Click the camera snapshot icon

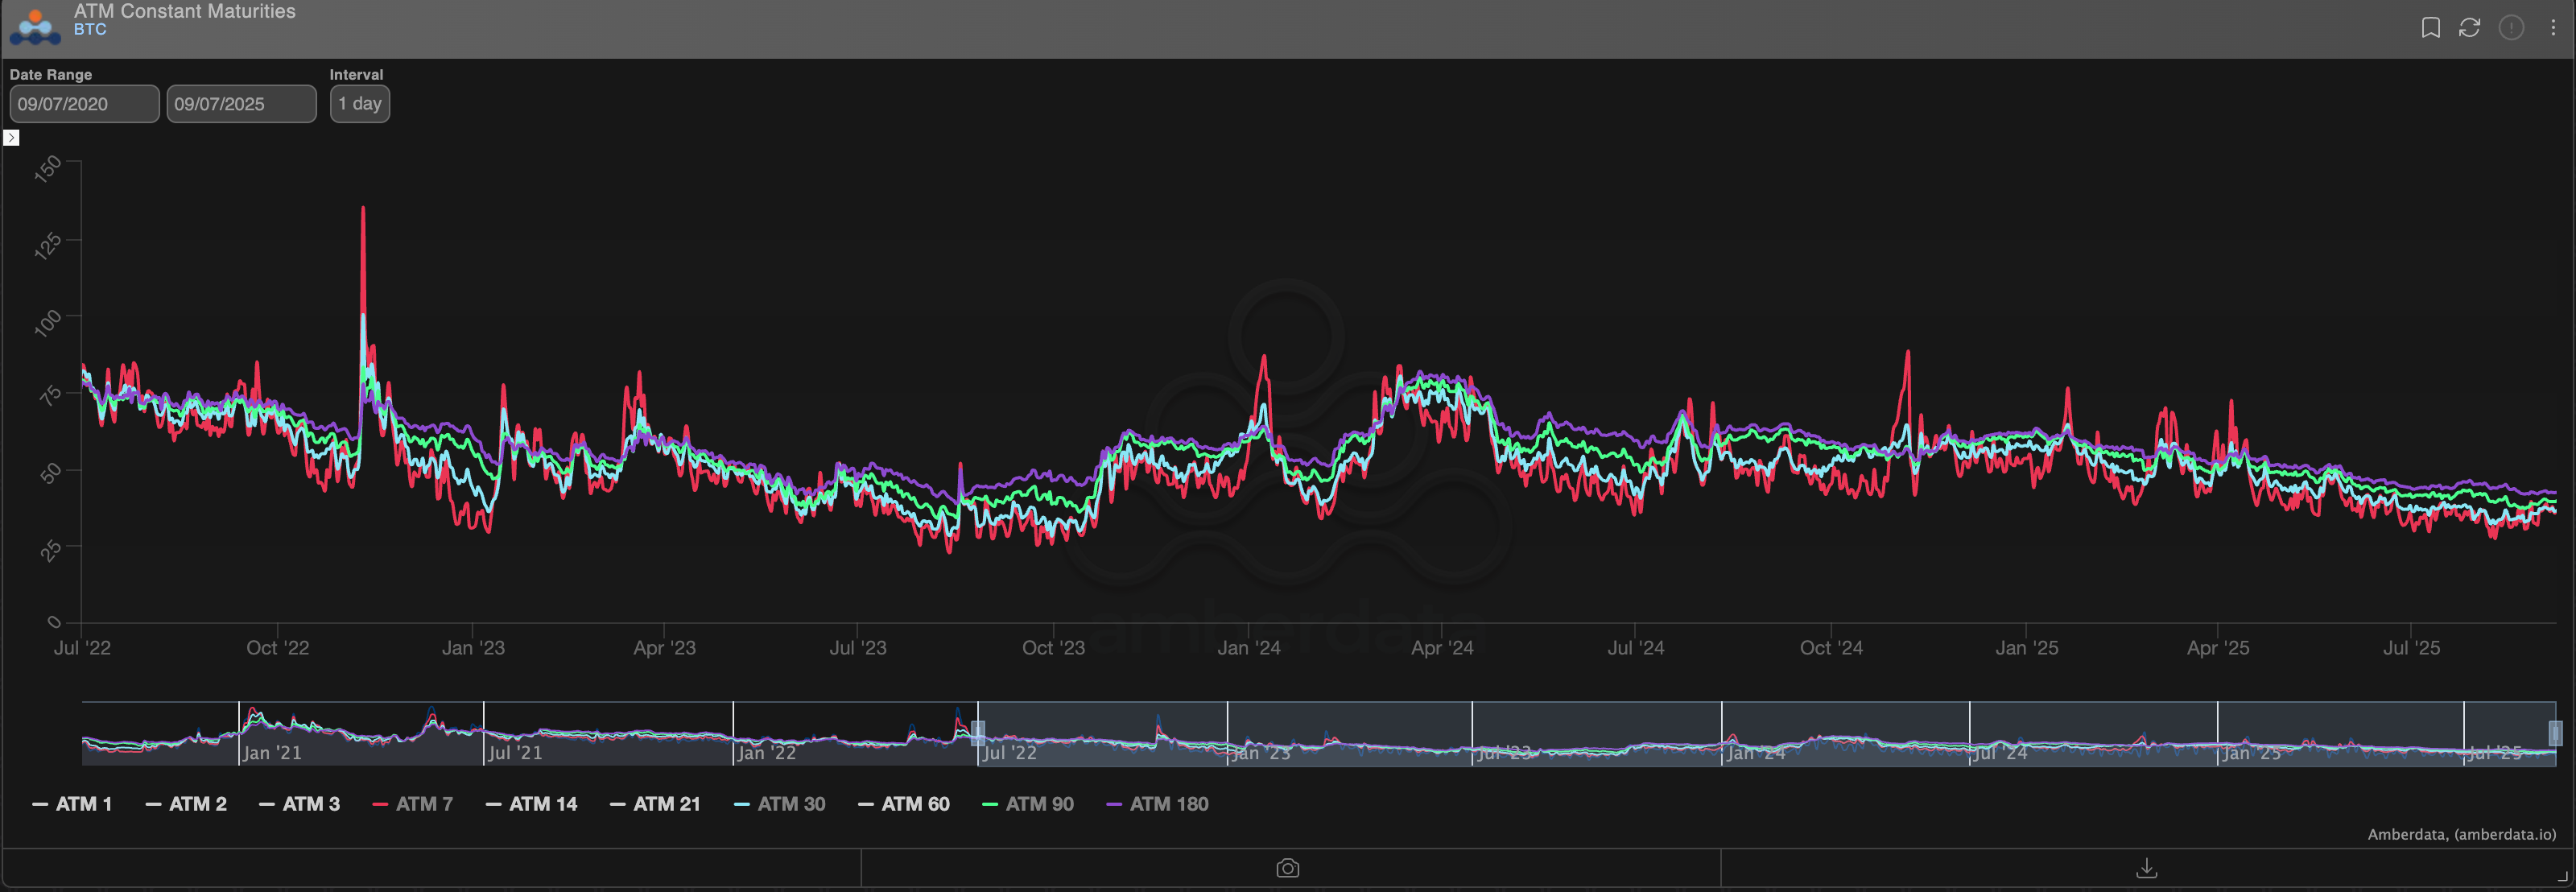coord(1287,868)
